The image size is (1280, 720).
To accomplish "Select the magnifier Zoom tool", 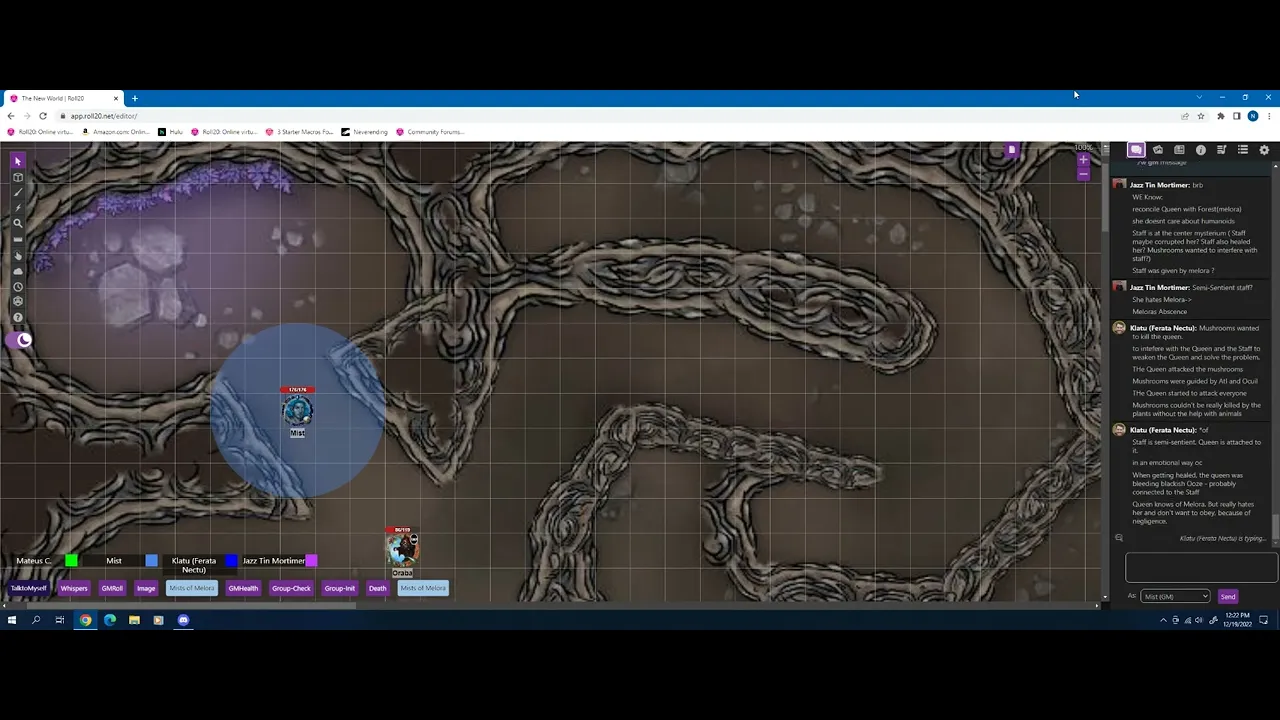I will click(18, 224).
